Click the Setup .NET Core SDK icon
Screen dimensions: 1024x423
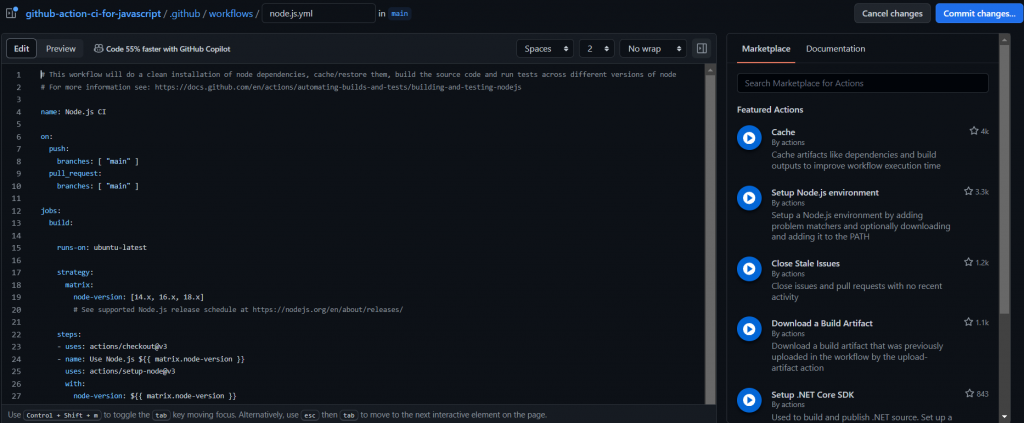[x=749, y=400]
